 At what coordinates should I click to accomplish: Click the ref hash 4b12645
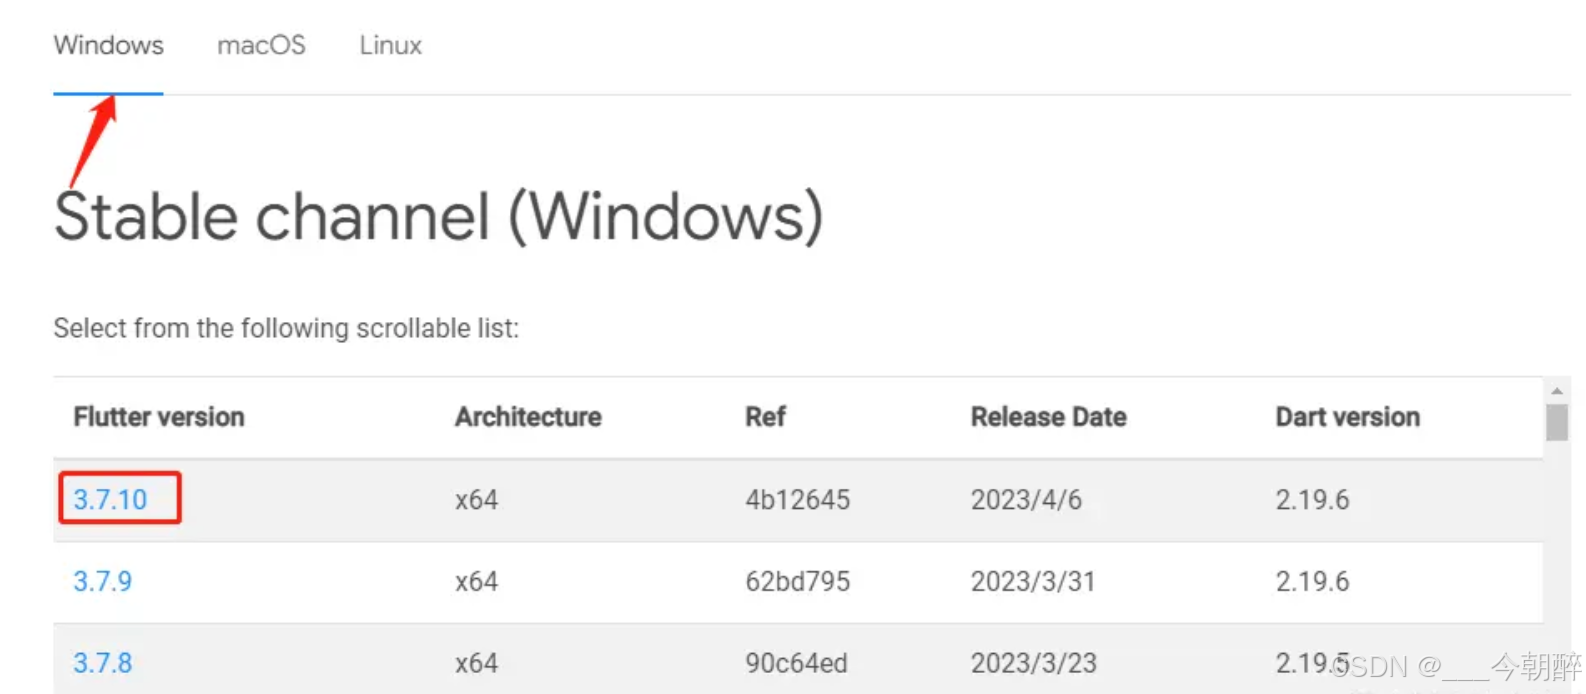(797, 499)
